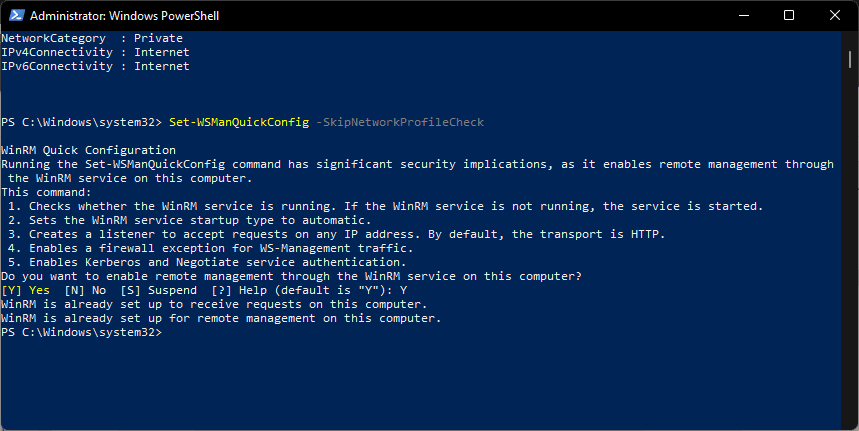The height and width of the screenshot is (431, 859).
Task: Click the WinRM Quick Configuration heading
Action: pyautogui.click(x=88, y=150)
